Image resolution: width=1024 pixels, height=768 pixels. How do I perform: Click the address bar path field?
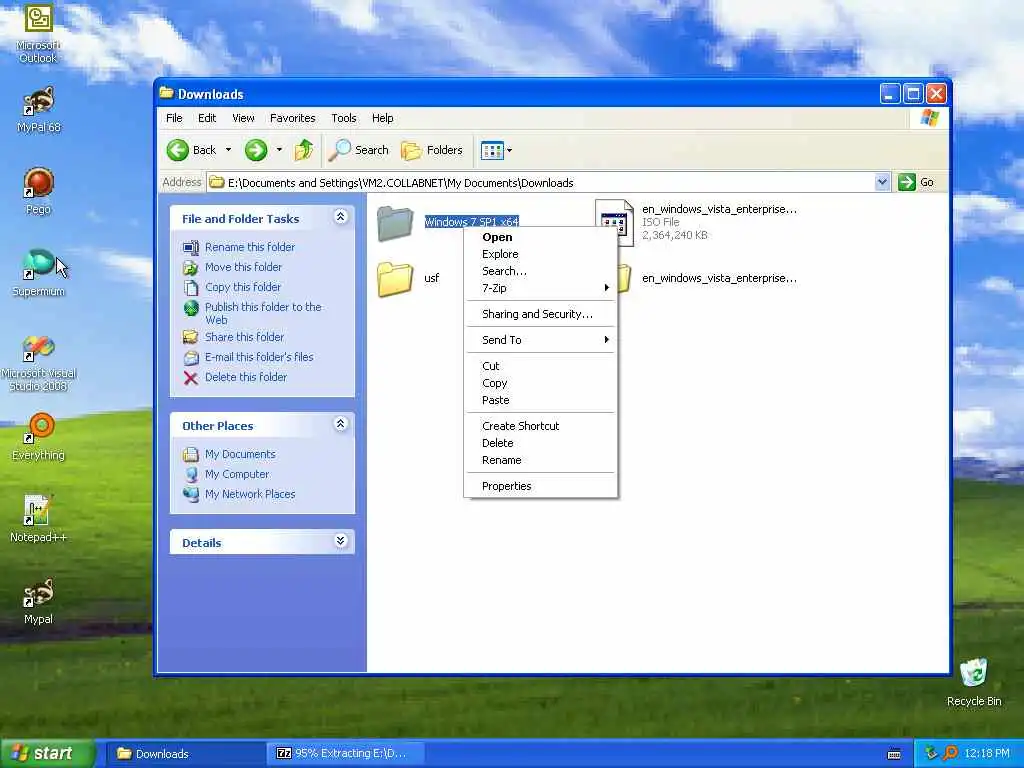(542, 182)
